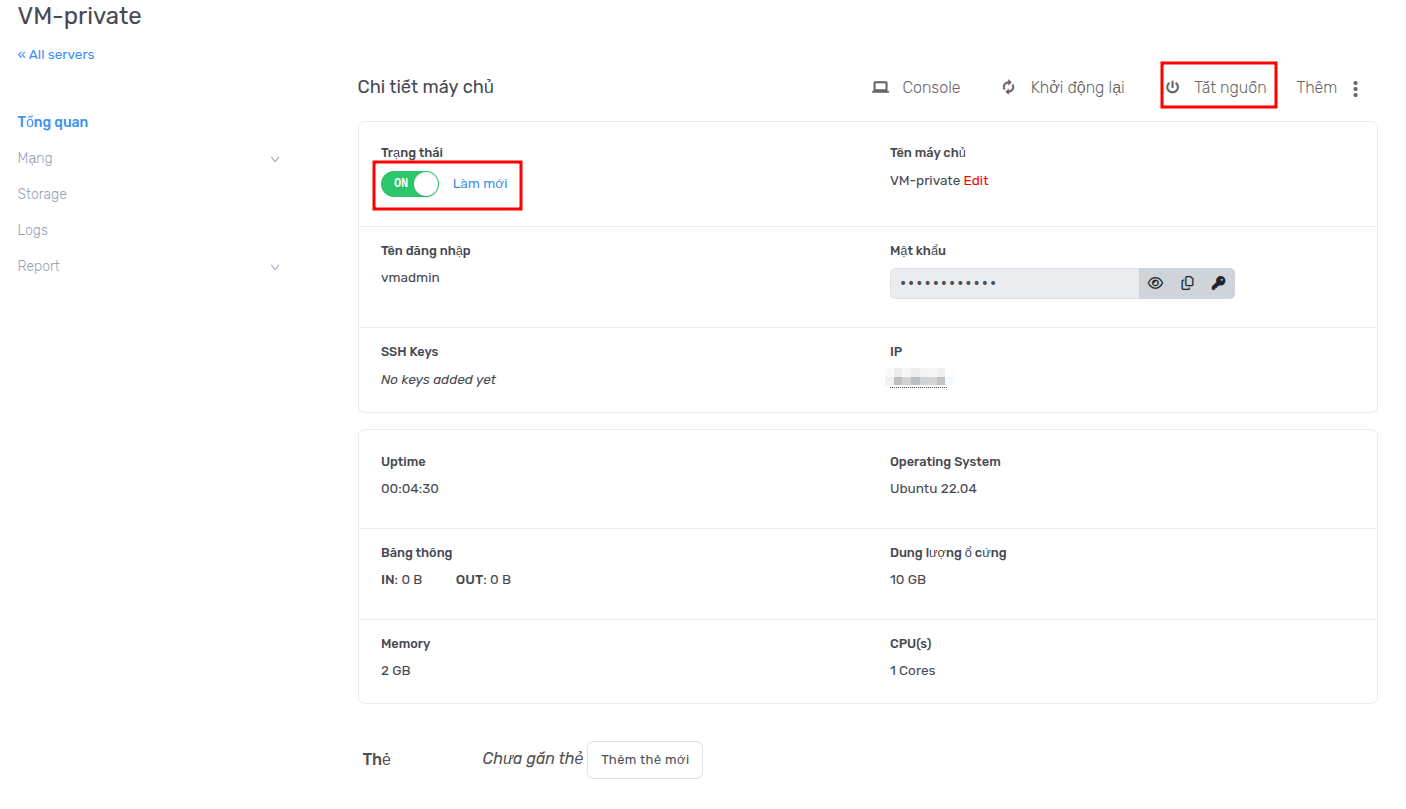1406x809 pixels.
Task: Click the key icon beside password
Action: pyautogui.click(x=1217, y=283)
